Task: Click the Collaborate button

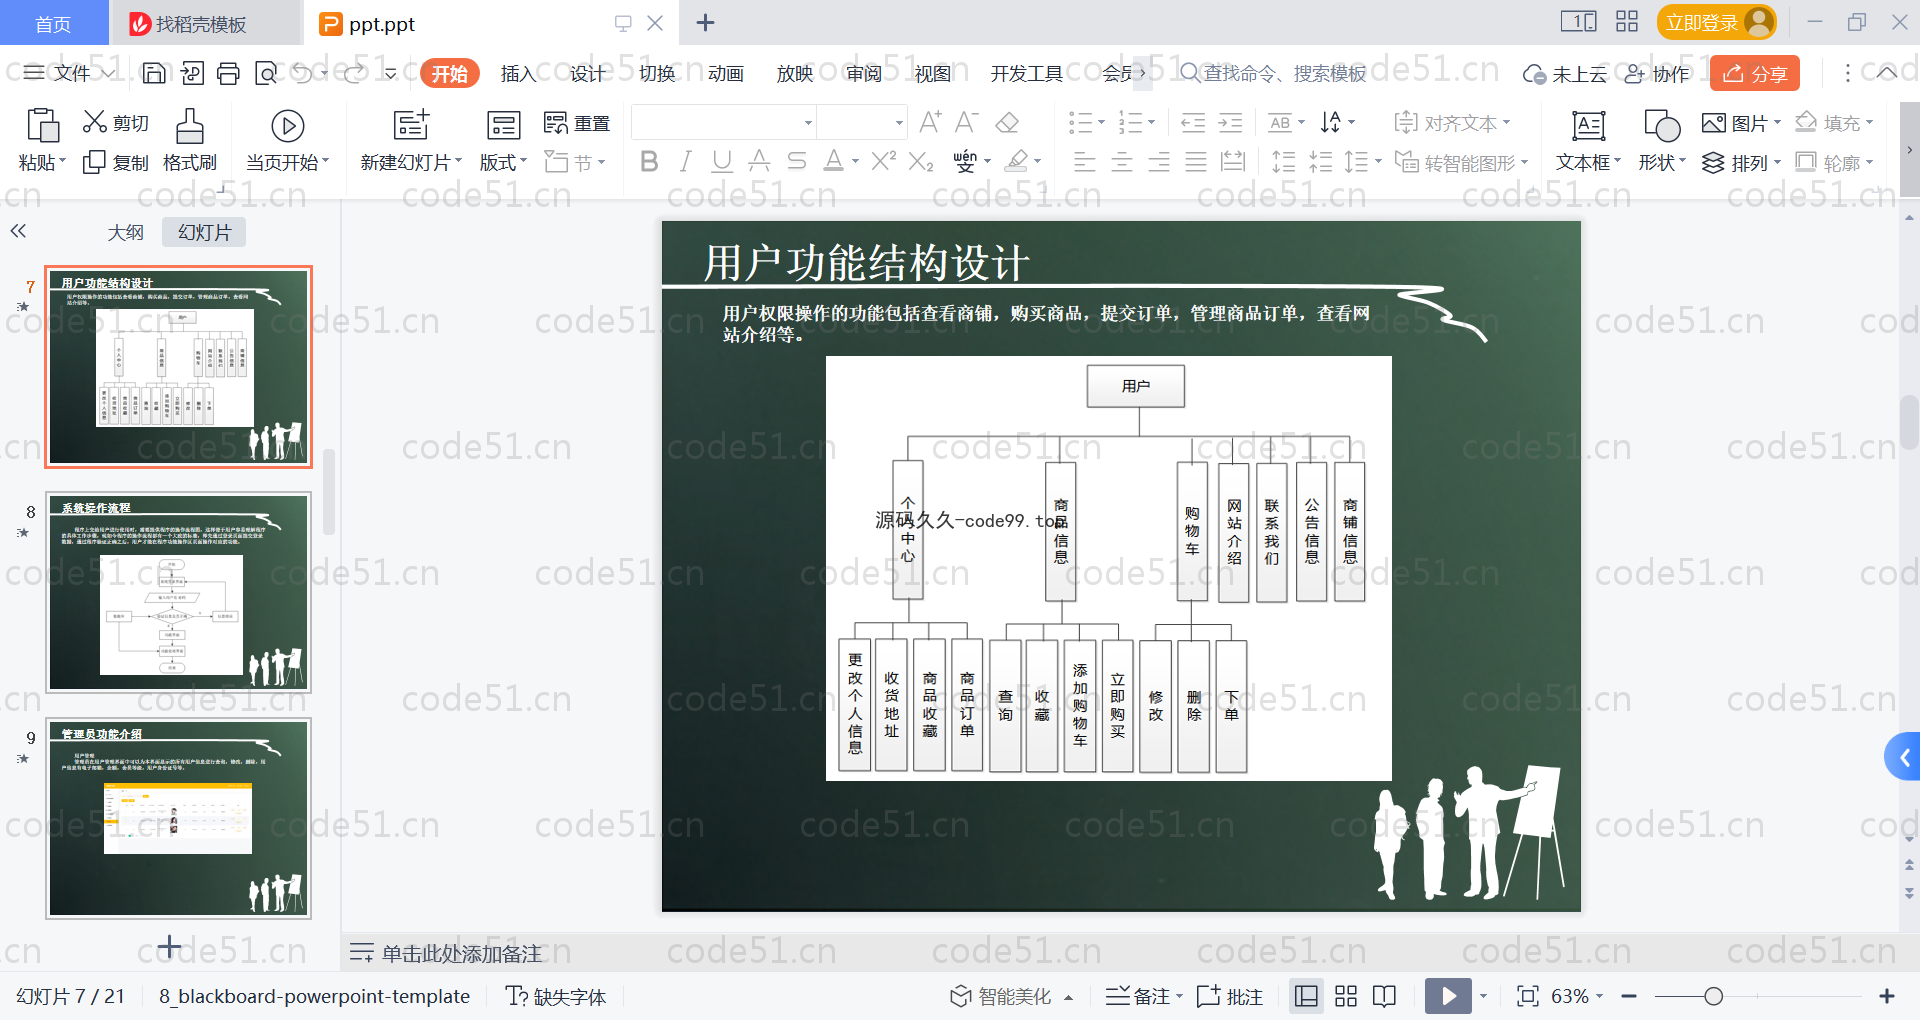Action: tap(1657, 73)
